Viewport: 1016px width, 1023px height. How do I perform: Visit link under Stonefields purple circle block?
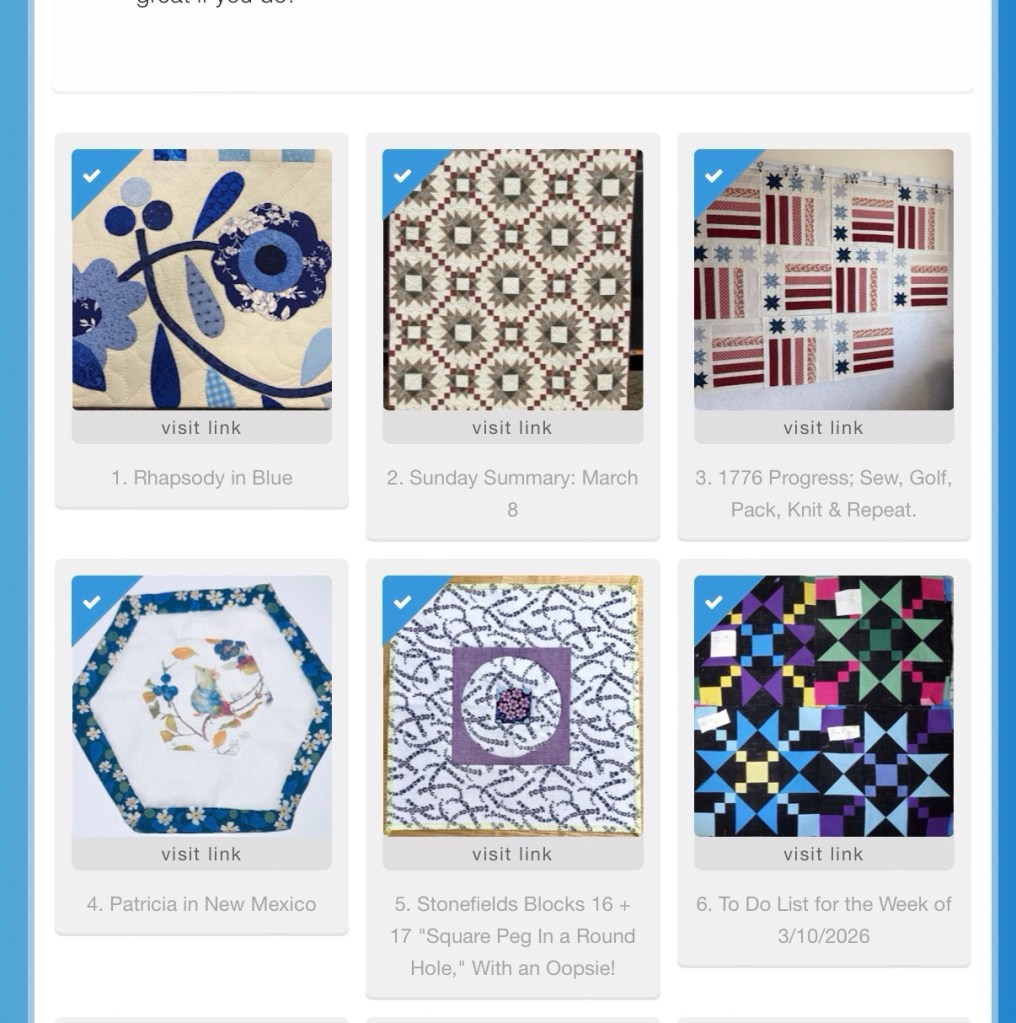[512, 853]
